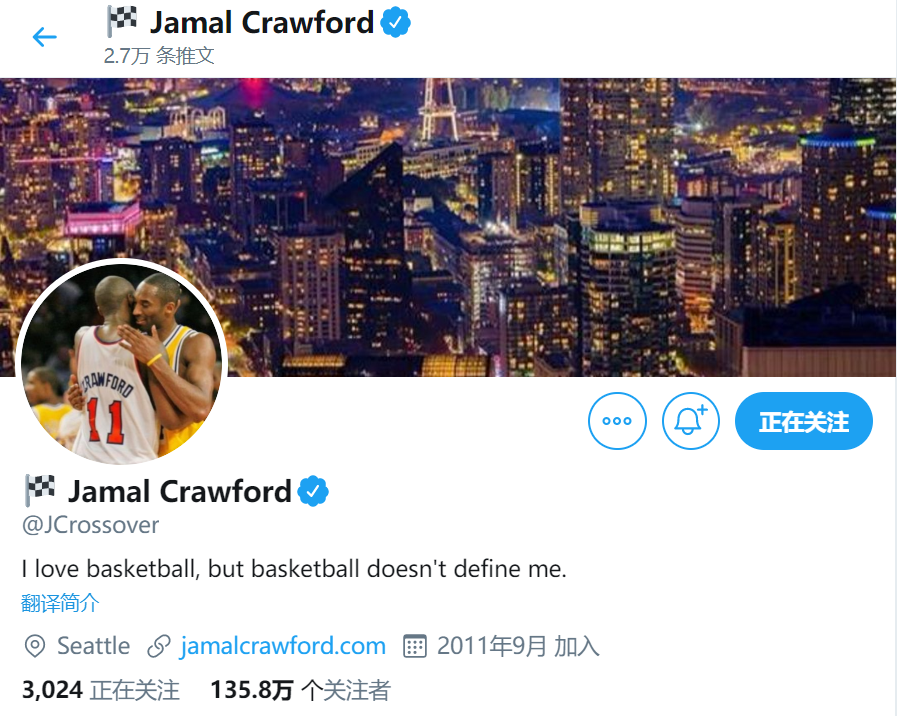898x716 pixels.
Task: Click verified badge in top header
Action: tap(395, 23)
